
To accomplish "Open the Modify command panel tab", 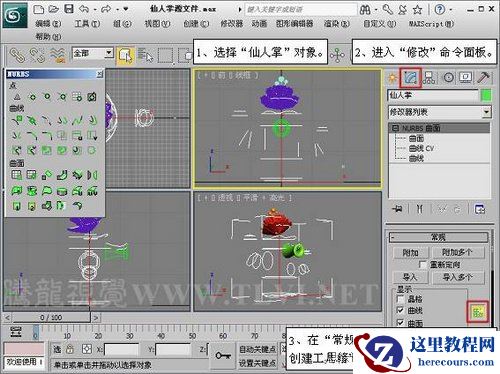I will pyautogui.click(x=411, y=78).
